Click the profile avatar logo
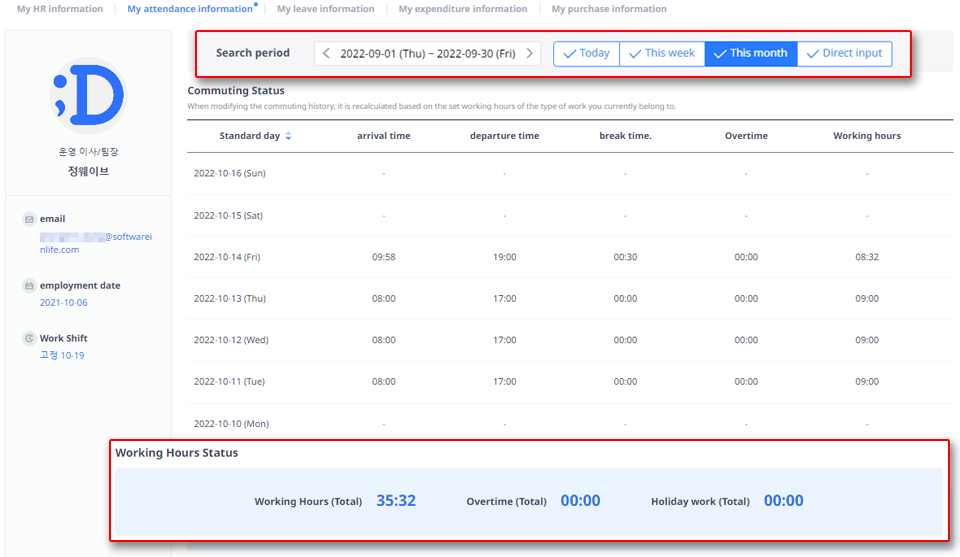The height and width of the screenshot is (557, 960). [88, 97]
